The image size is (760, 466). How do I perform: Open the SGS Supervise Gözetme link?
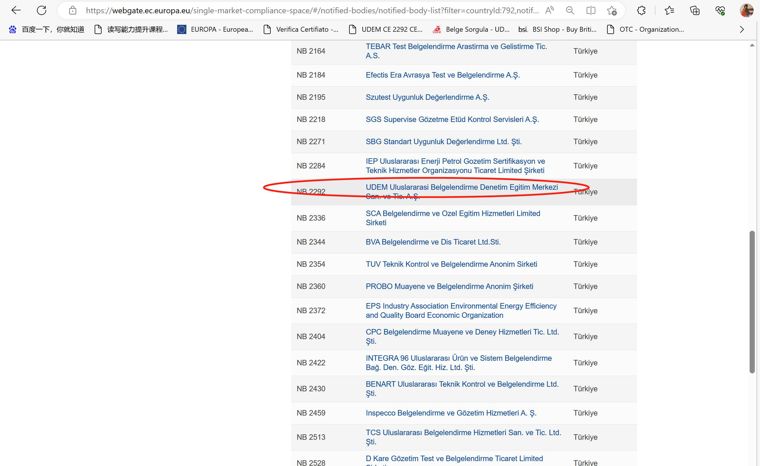point(452,119)
